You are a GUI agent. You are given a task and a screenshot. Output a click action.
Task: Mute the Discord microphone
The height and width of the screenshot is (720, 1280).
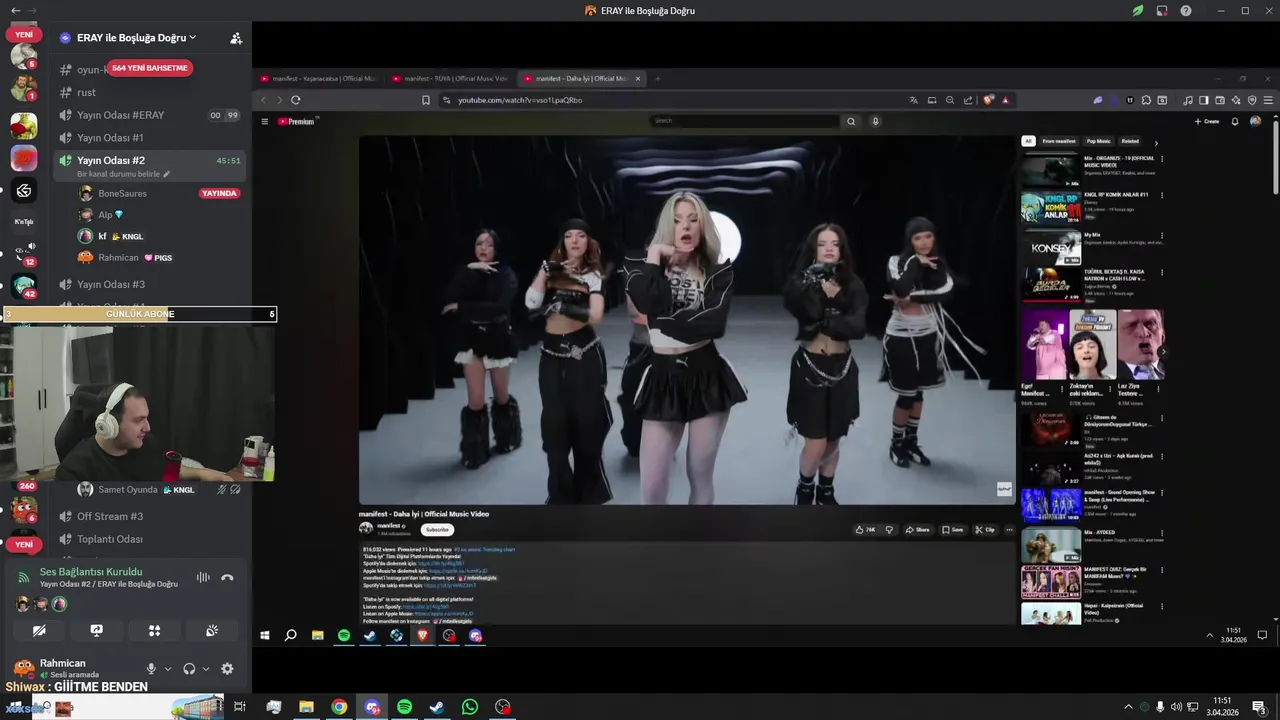(151, 669)
